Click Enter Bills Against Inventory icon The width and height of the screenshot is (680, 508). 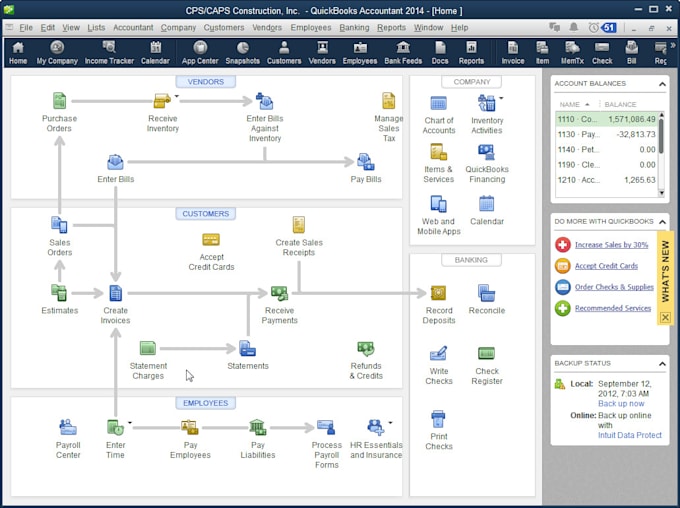pyautogui.click(x=264, y=101)
